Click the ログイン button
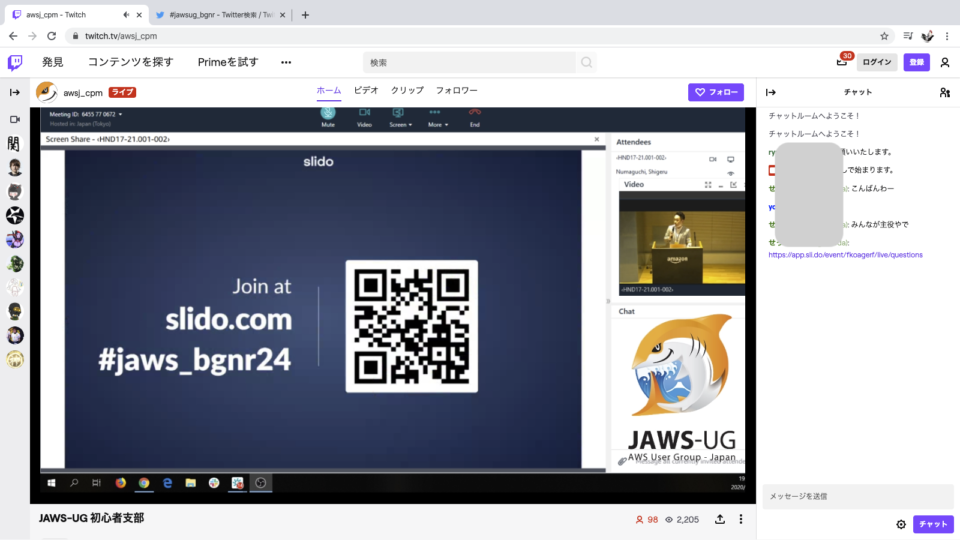The image size is (960, 540). pyautogui.click(x=877, y=62)
